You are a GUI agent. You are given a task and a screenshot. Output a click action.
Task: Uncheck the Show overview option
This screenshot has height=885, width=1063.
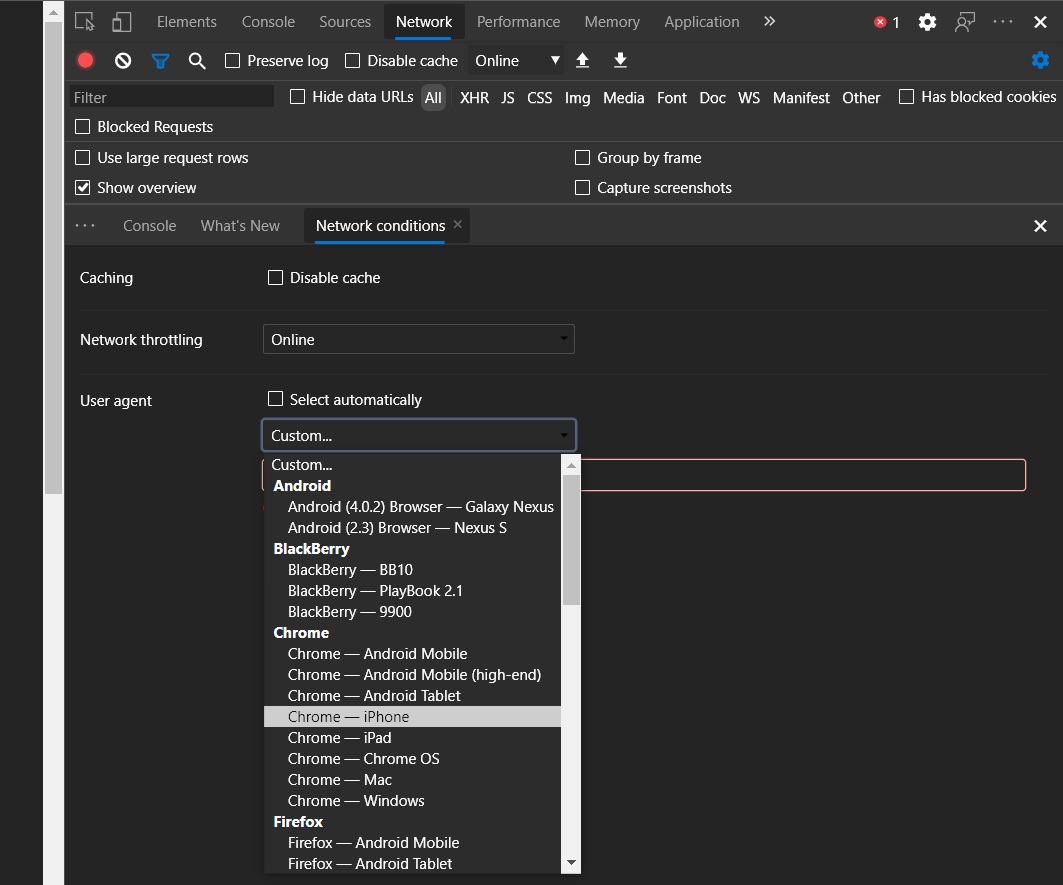(83, 188)
